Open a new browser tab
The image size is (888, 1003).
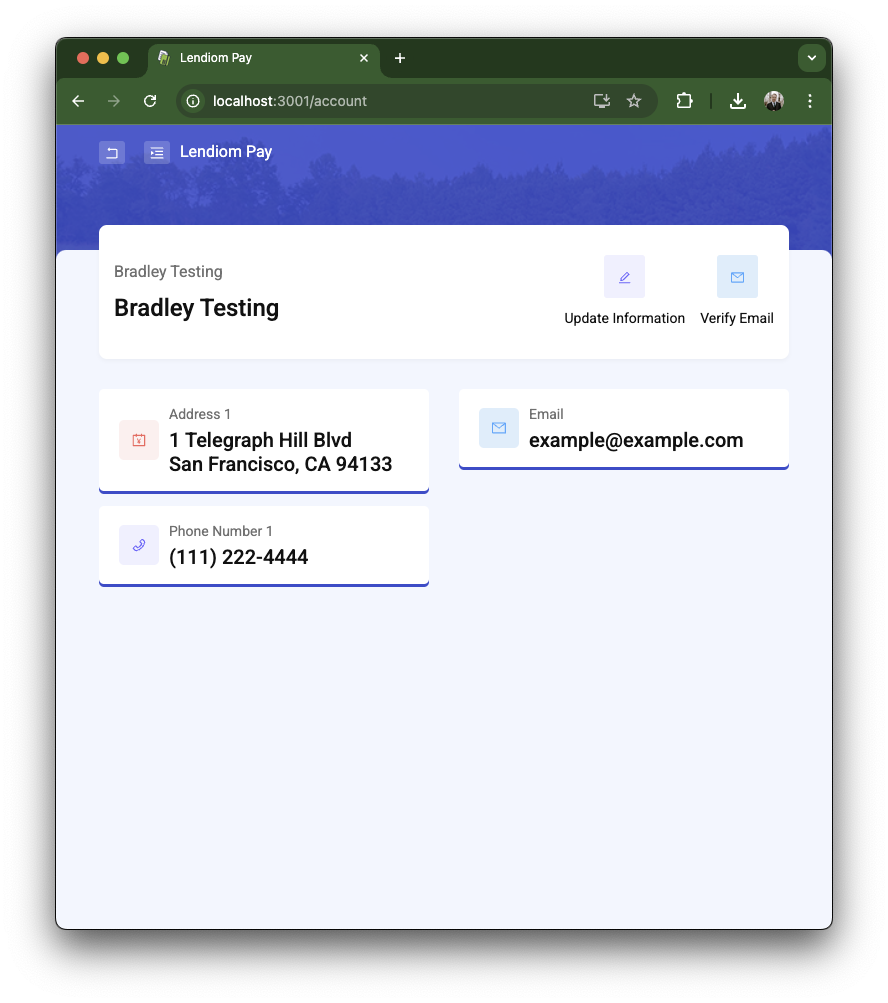(400, 58)
